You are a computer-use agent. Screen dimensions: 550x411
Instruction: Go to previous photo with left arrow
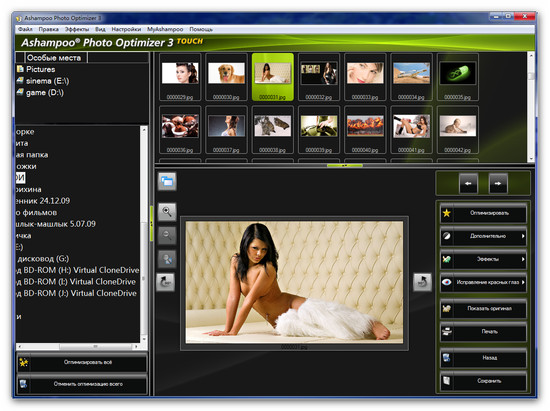click(468, 183)
